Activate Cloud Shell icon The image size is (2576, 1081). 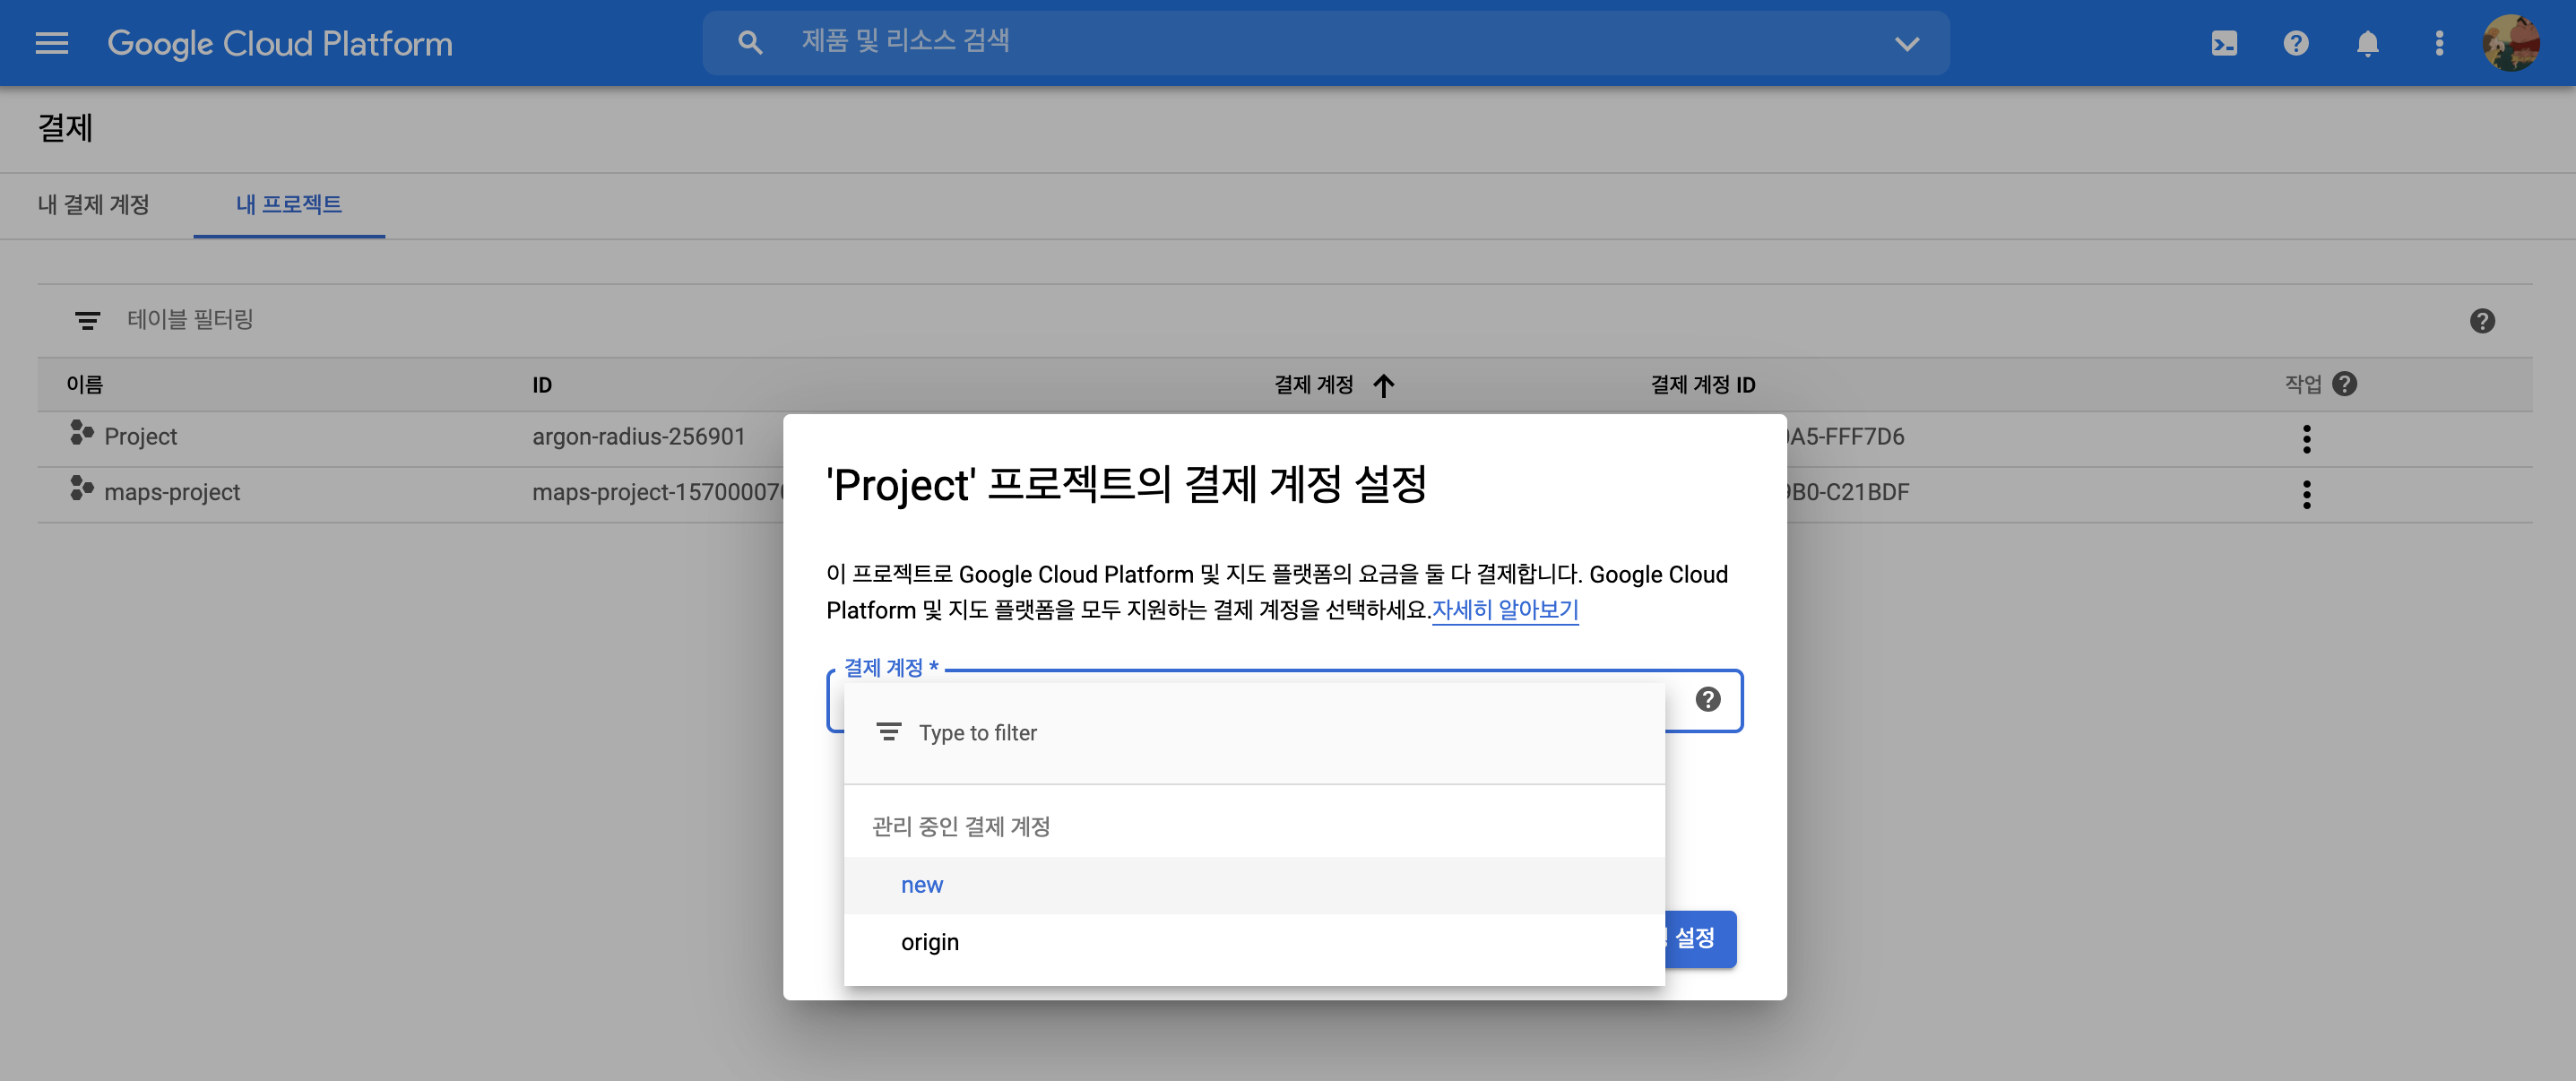click(x=2224, y=43)
